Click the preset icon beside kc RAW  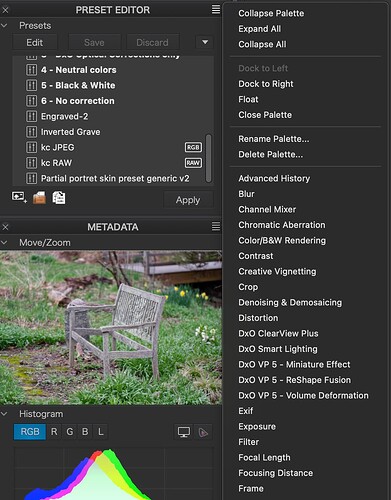[x=31, y=163]
